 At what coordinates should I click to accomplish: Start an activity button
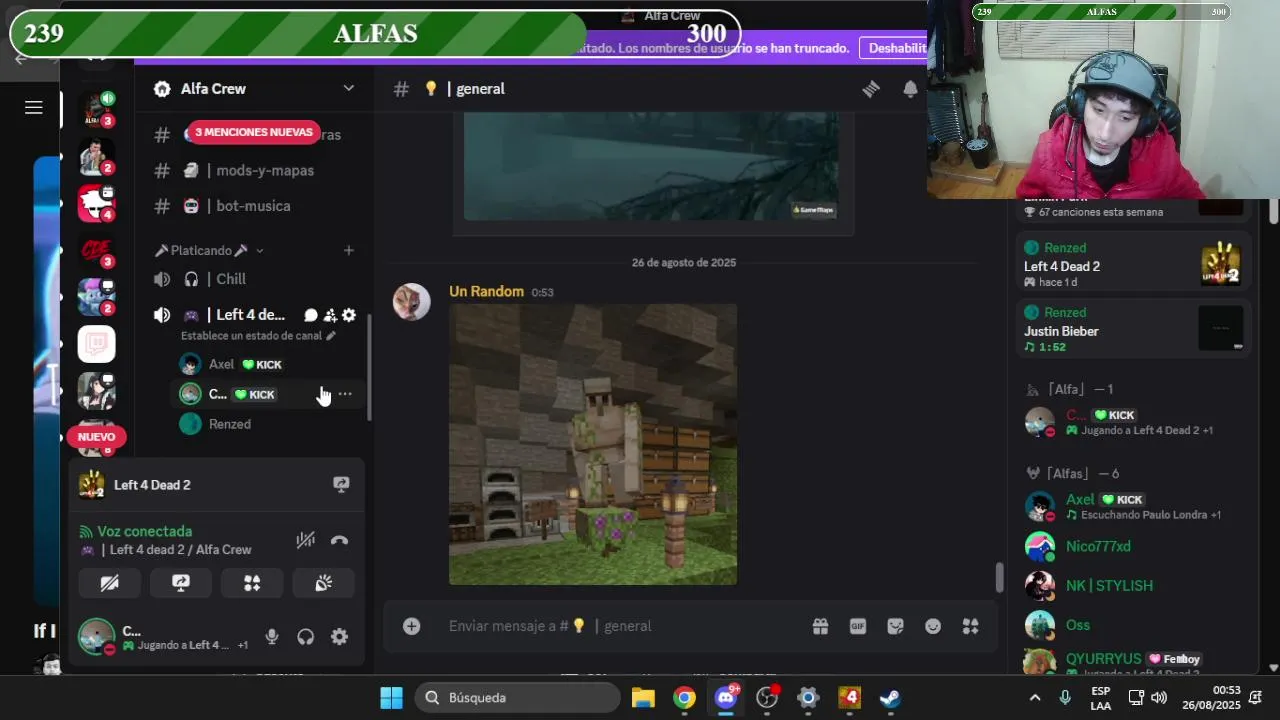(252, 583)
